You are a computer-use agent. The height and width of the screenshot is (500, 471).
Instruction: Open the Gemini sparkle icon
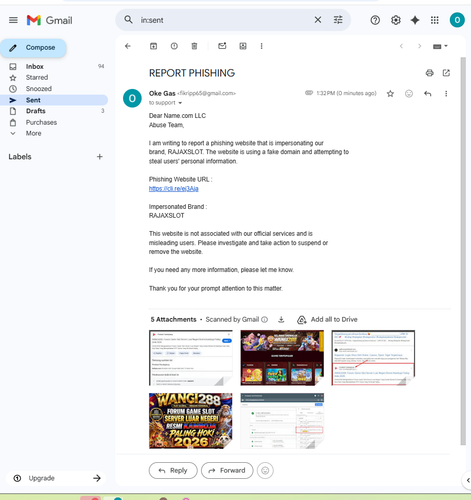tap(415, 20)
